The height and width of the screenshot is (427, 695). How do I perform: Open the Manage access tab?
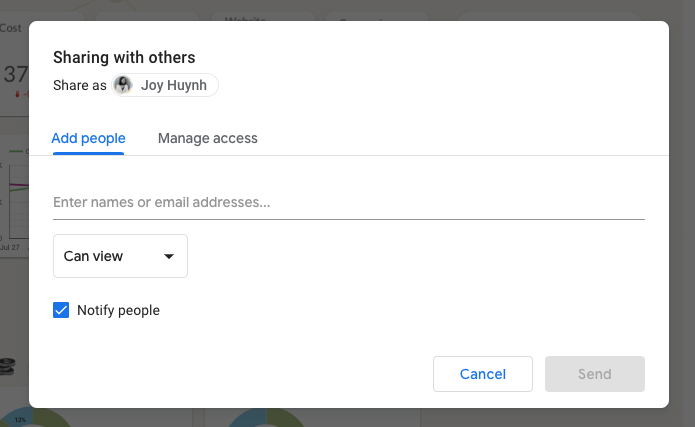[207, 138]
